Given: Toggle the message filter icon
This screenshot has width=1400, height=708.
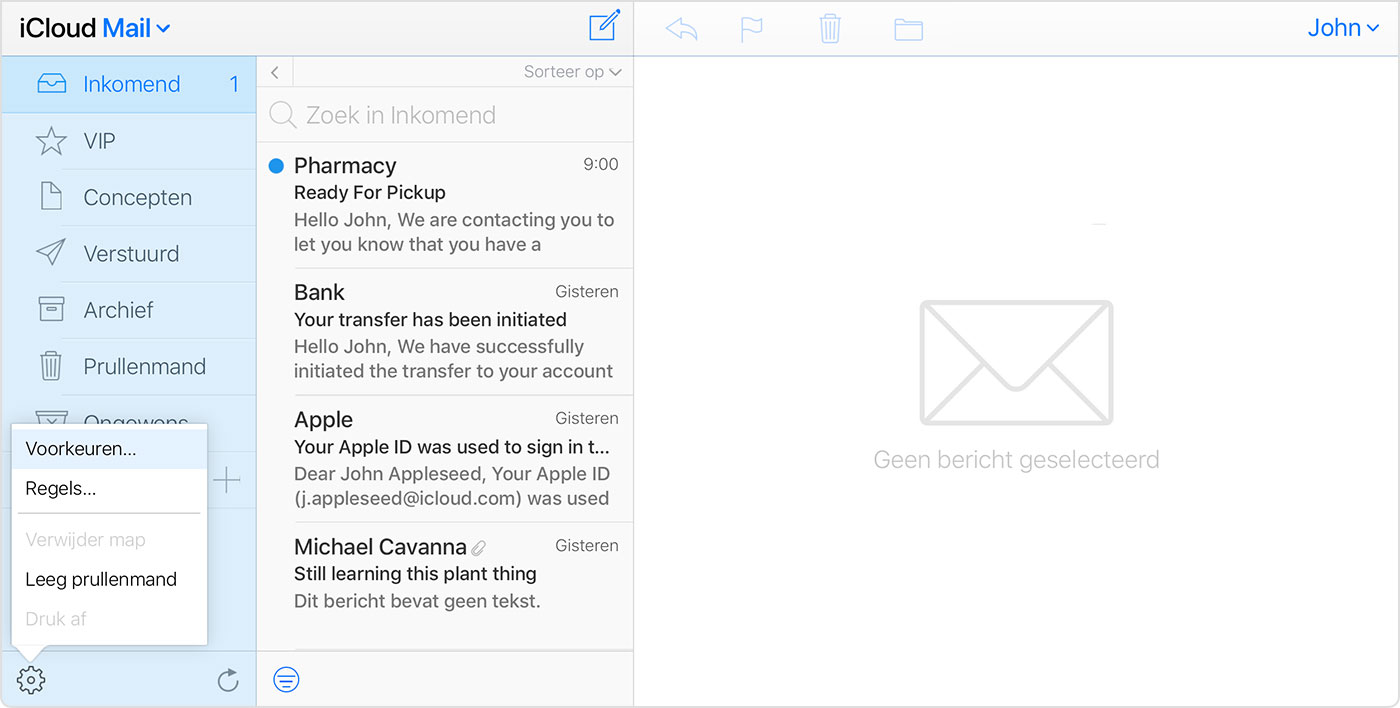Looking at the screenshot, I should point(286,680).
